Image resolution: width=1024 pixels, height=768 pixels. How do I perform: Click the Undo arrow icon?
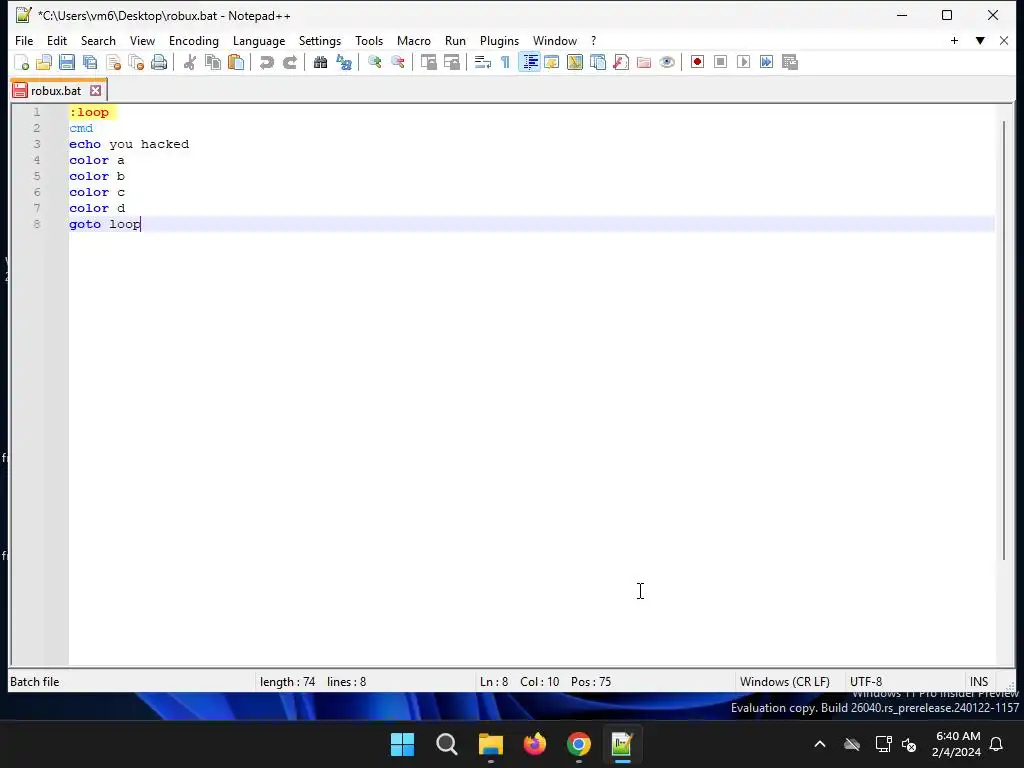[266, 62]
